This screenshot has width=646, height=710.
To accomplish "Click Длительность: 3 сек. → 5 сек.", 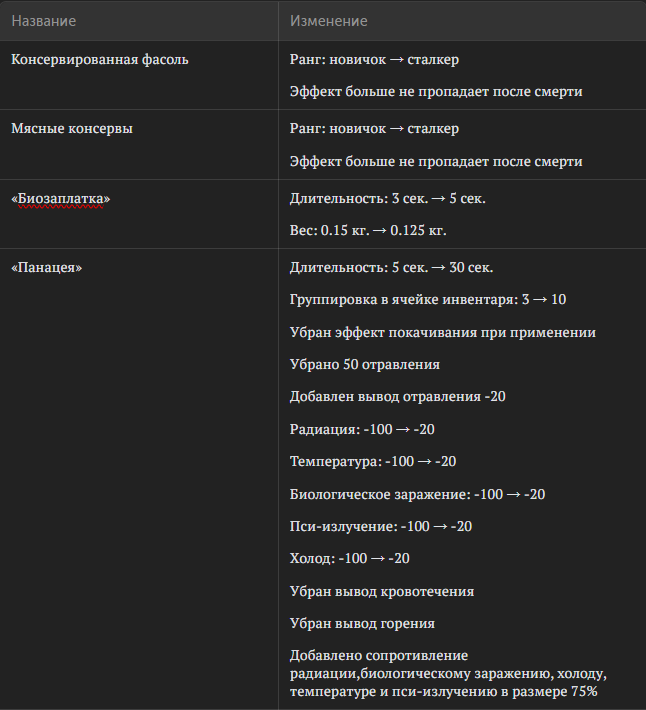I will click(388, 199).
